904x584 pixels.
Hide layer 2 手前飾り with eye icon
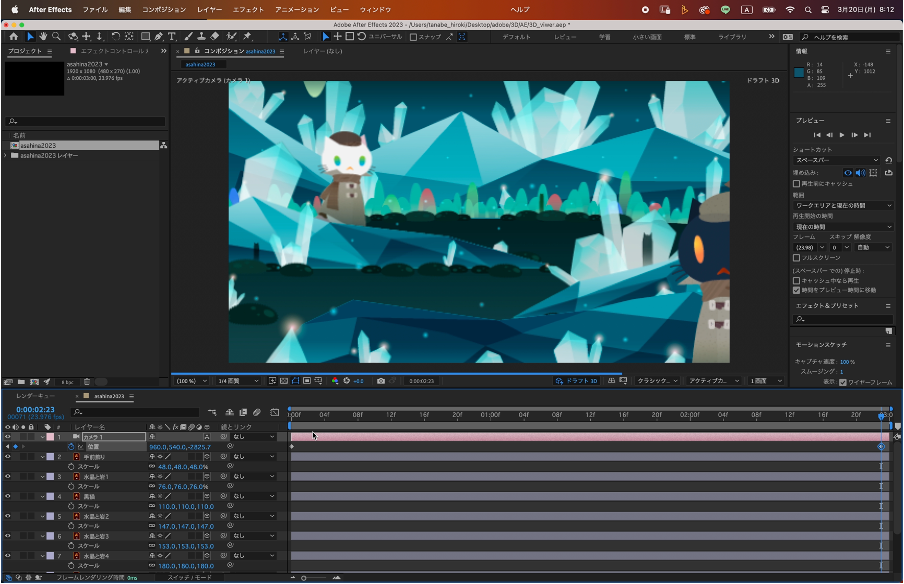7,457
